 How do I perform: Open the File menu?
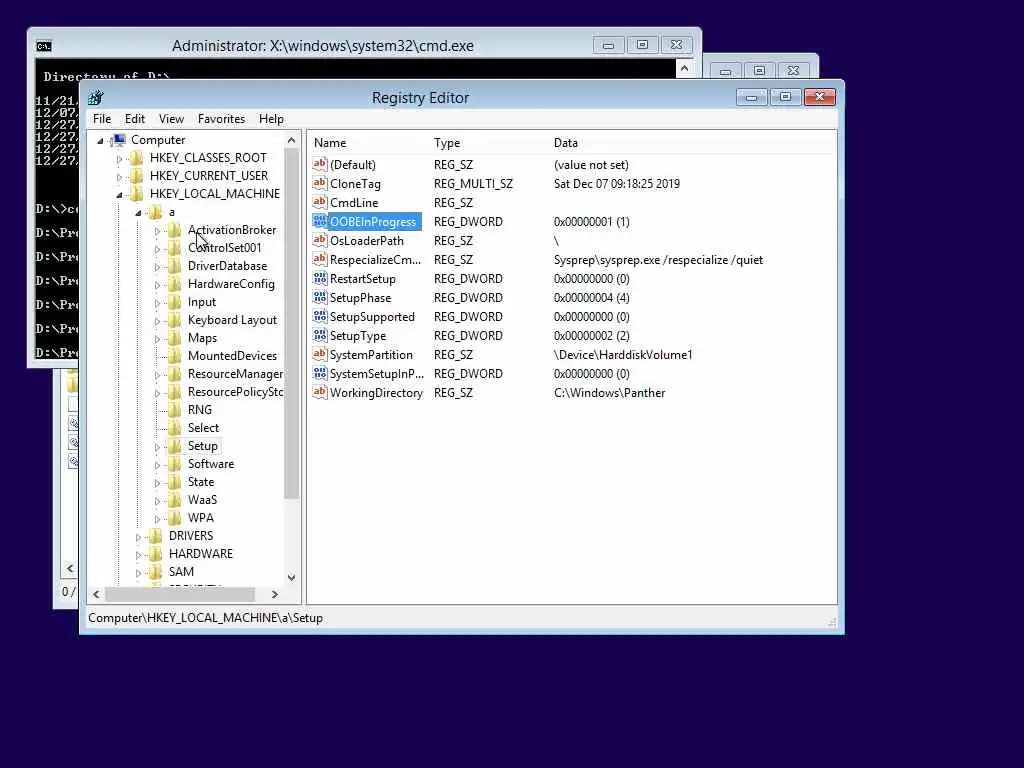click(102, 119)
